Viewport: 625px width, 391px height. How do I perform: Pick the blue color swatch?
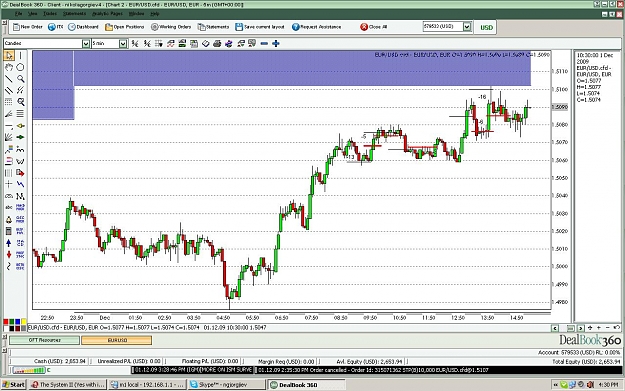tap(18, 322)
